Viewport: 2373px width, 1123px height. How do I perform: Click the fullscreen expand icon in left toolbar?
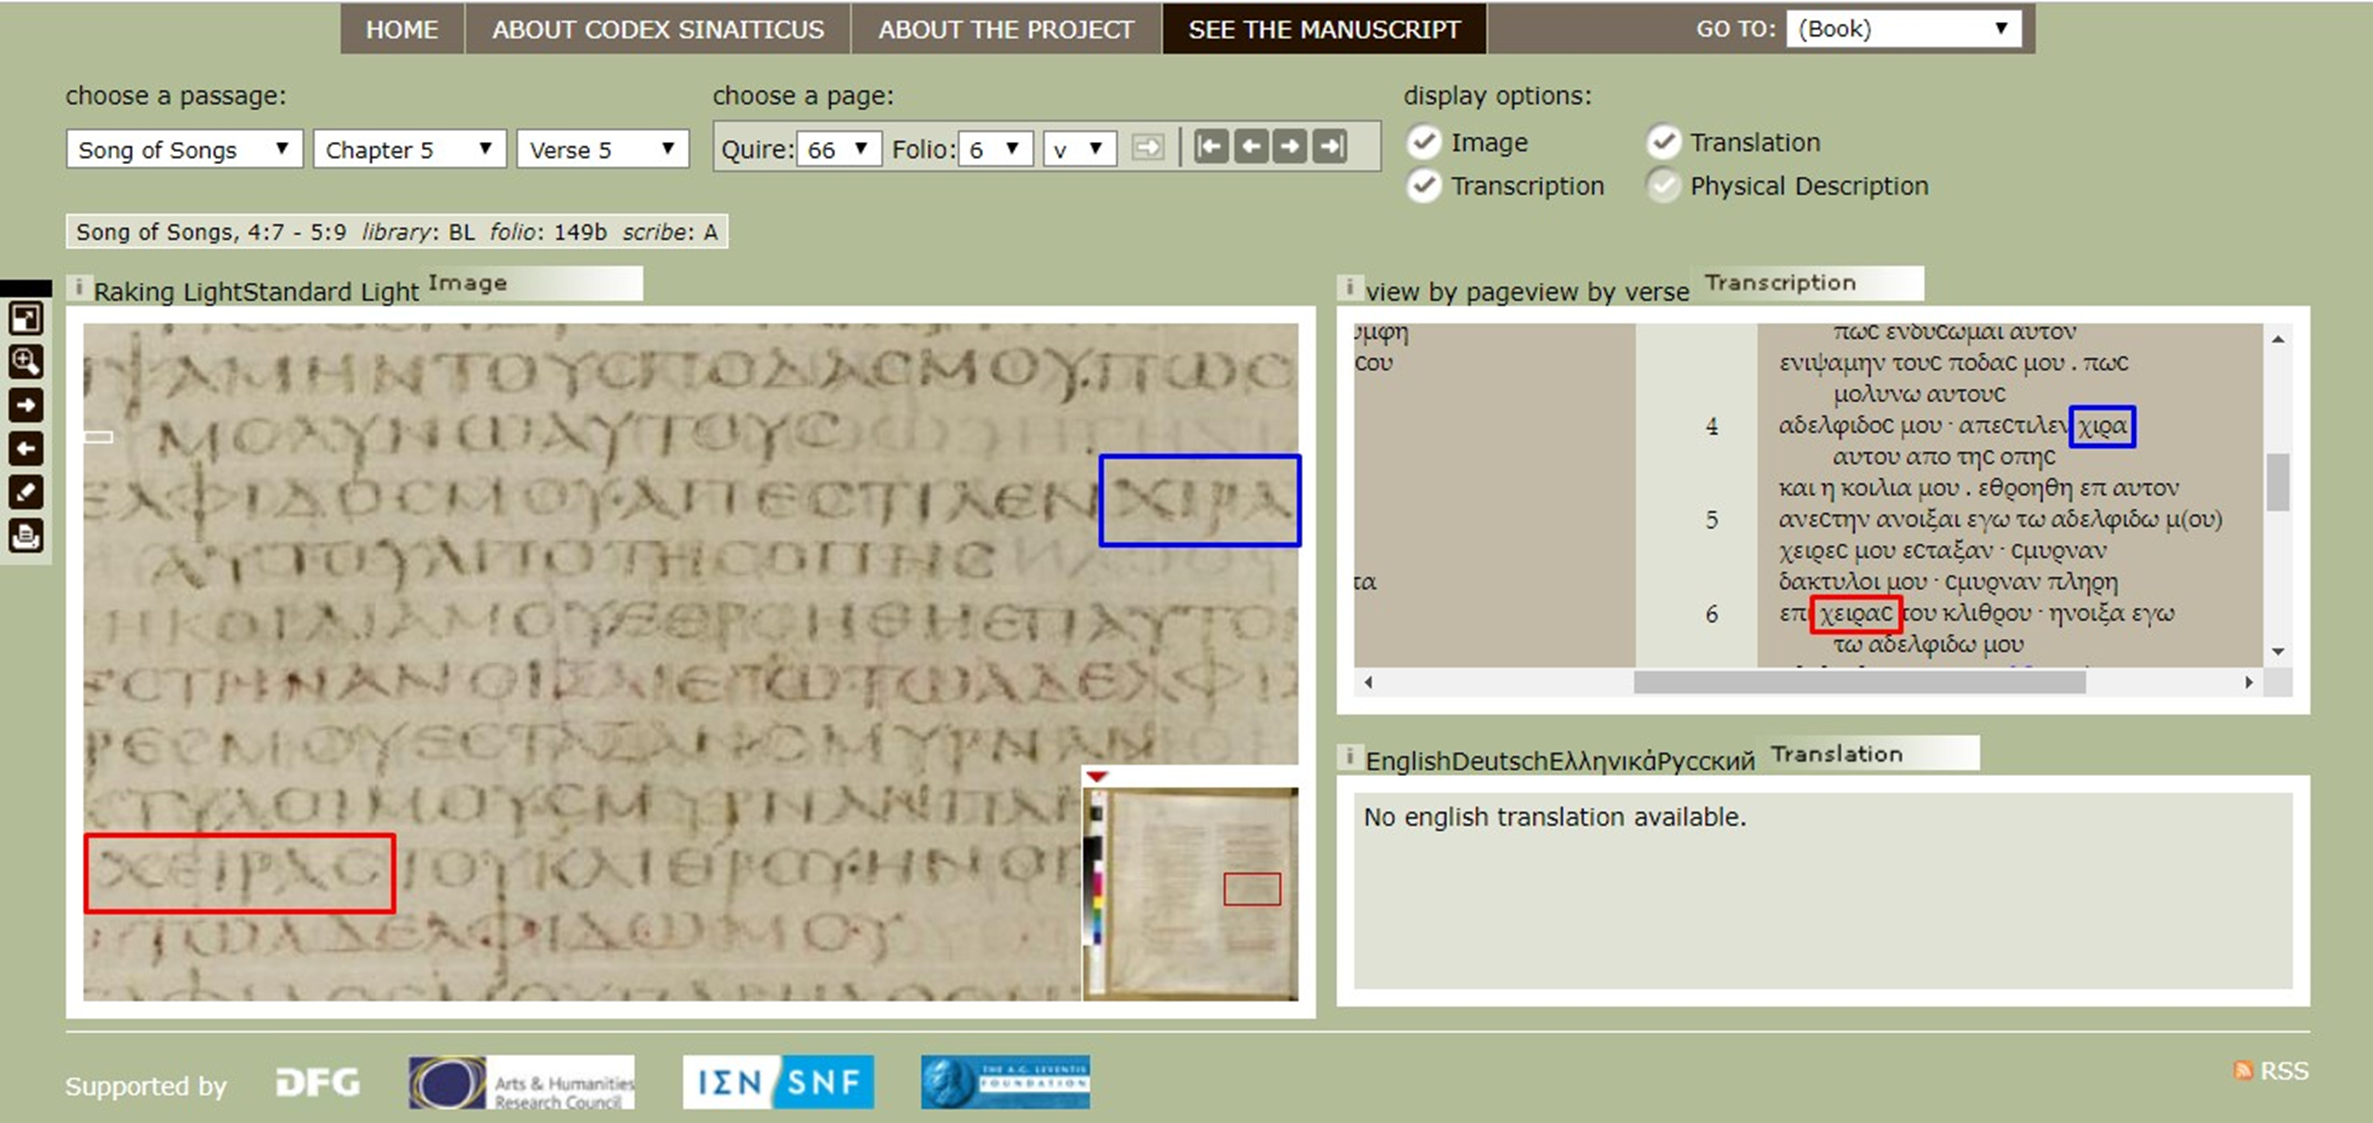(25, 319)
